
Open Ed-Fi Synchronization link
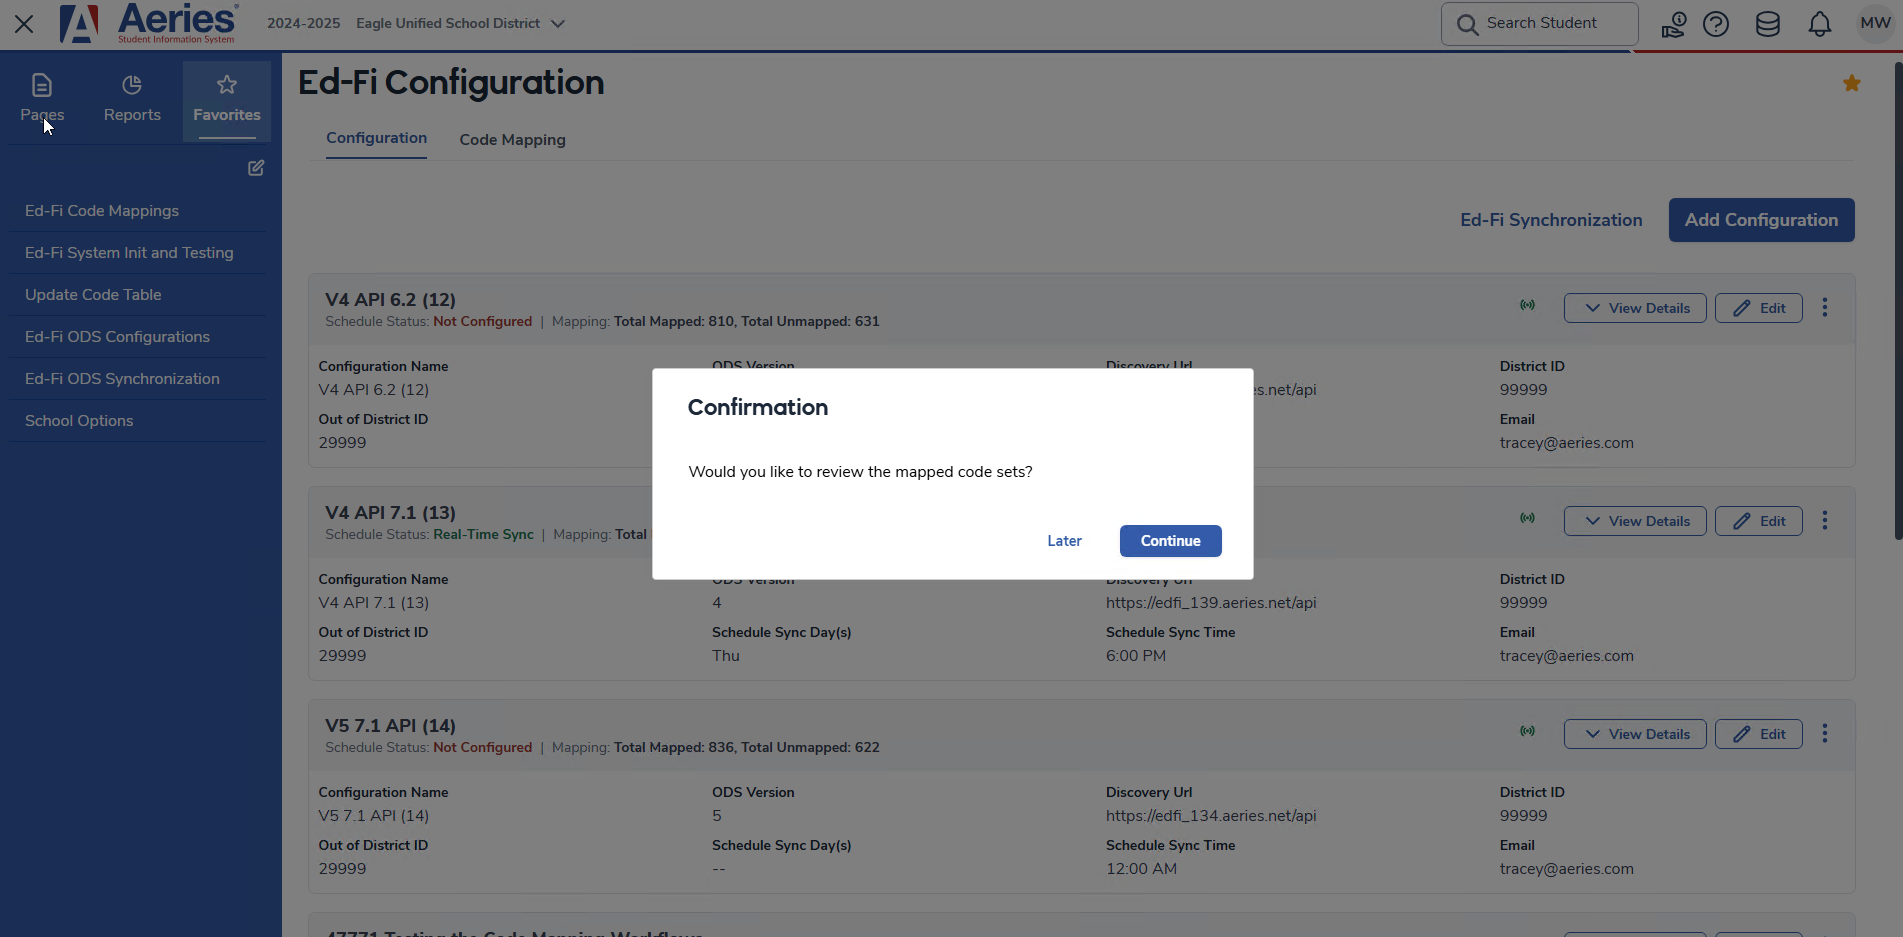pos(1551,220)
